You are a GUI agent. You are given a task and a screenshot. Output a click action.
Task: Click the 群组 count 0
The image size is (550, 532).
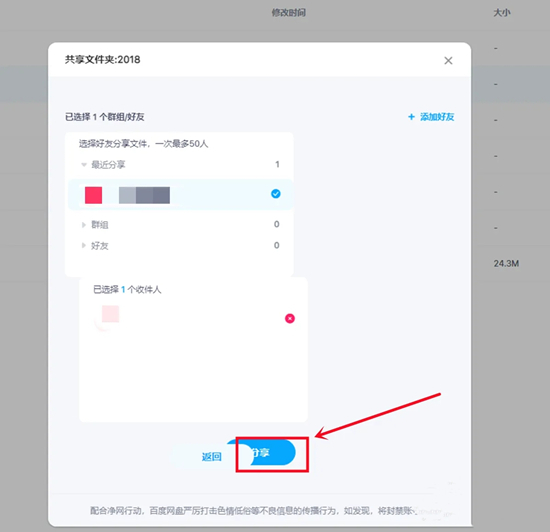pyautogui.click(x=276, y=224)
